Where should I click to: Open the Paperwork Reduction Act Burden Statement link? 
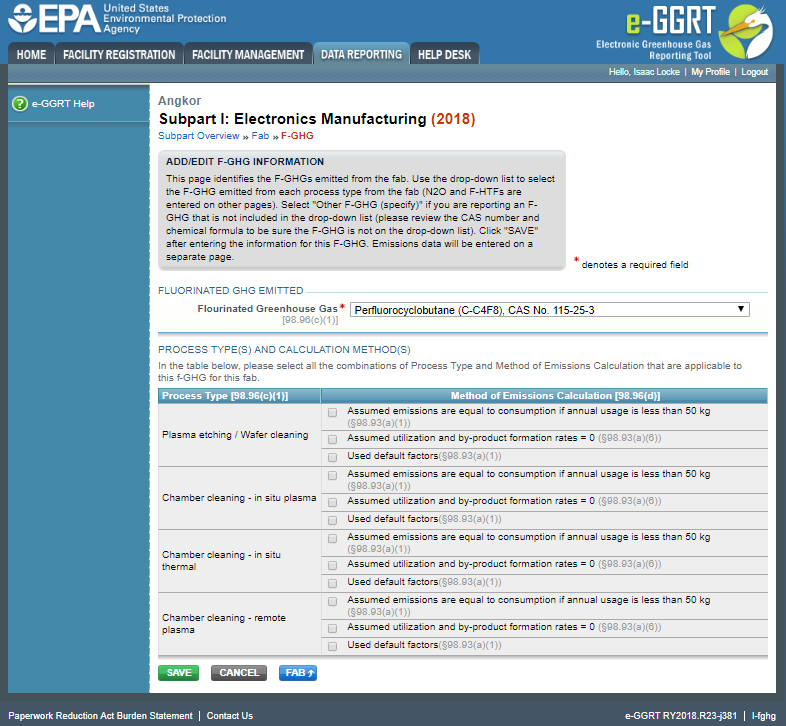coord(100,716)
